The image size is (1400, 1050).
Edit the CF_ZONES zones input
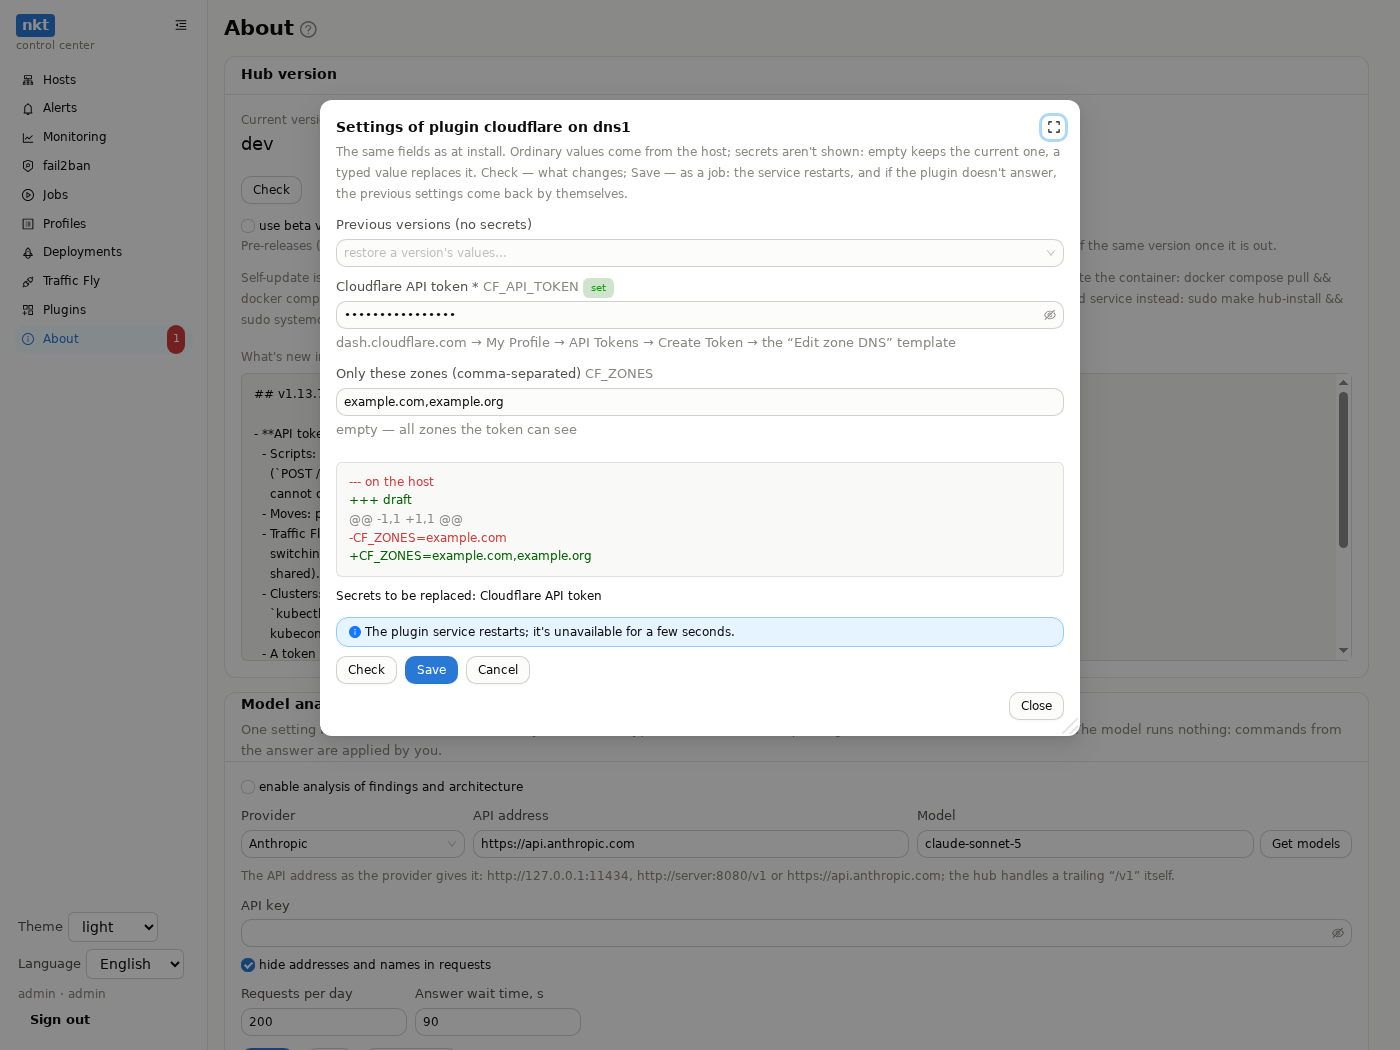700,402
